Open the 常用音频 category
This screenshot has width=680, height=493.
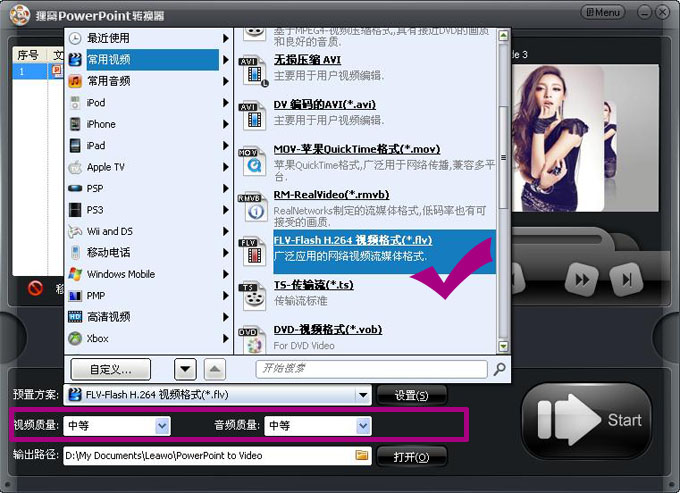tap(108, 81)
